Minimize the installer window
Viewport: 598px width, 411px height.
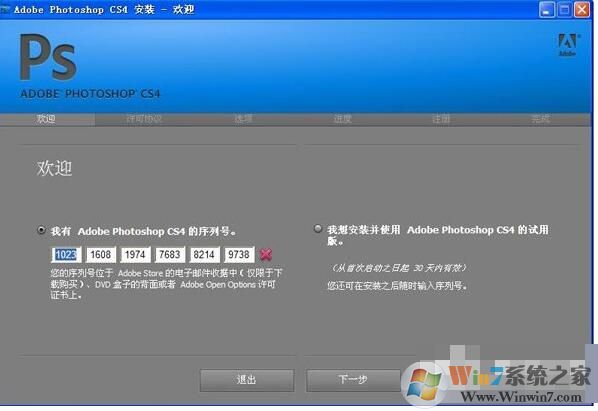[x=547, y=10]
